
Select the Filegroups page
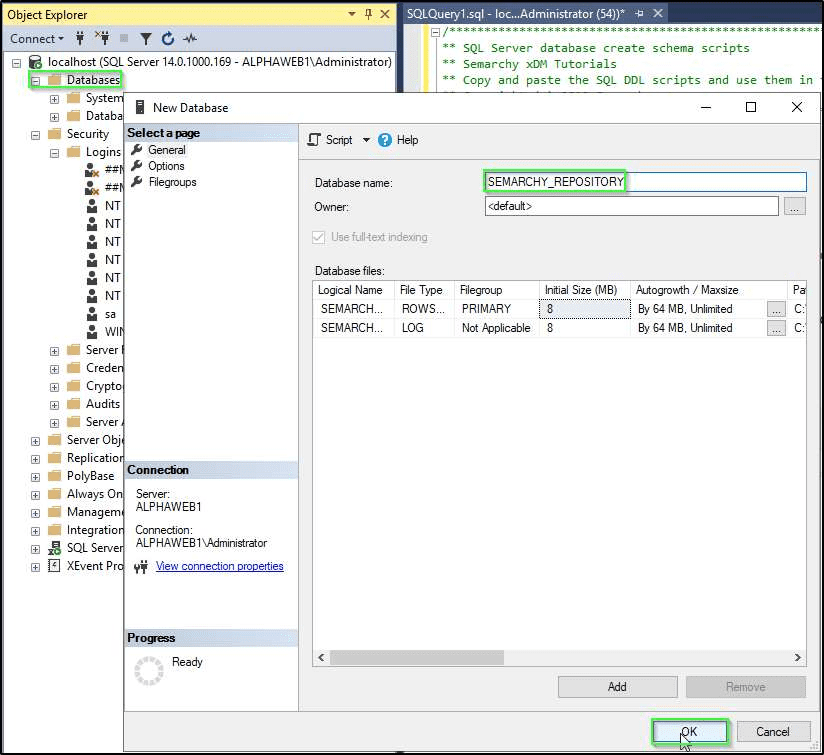click(x=172, y=182)
